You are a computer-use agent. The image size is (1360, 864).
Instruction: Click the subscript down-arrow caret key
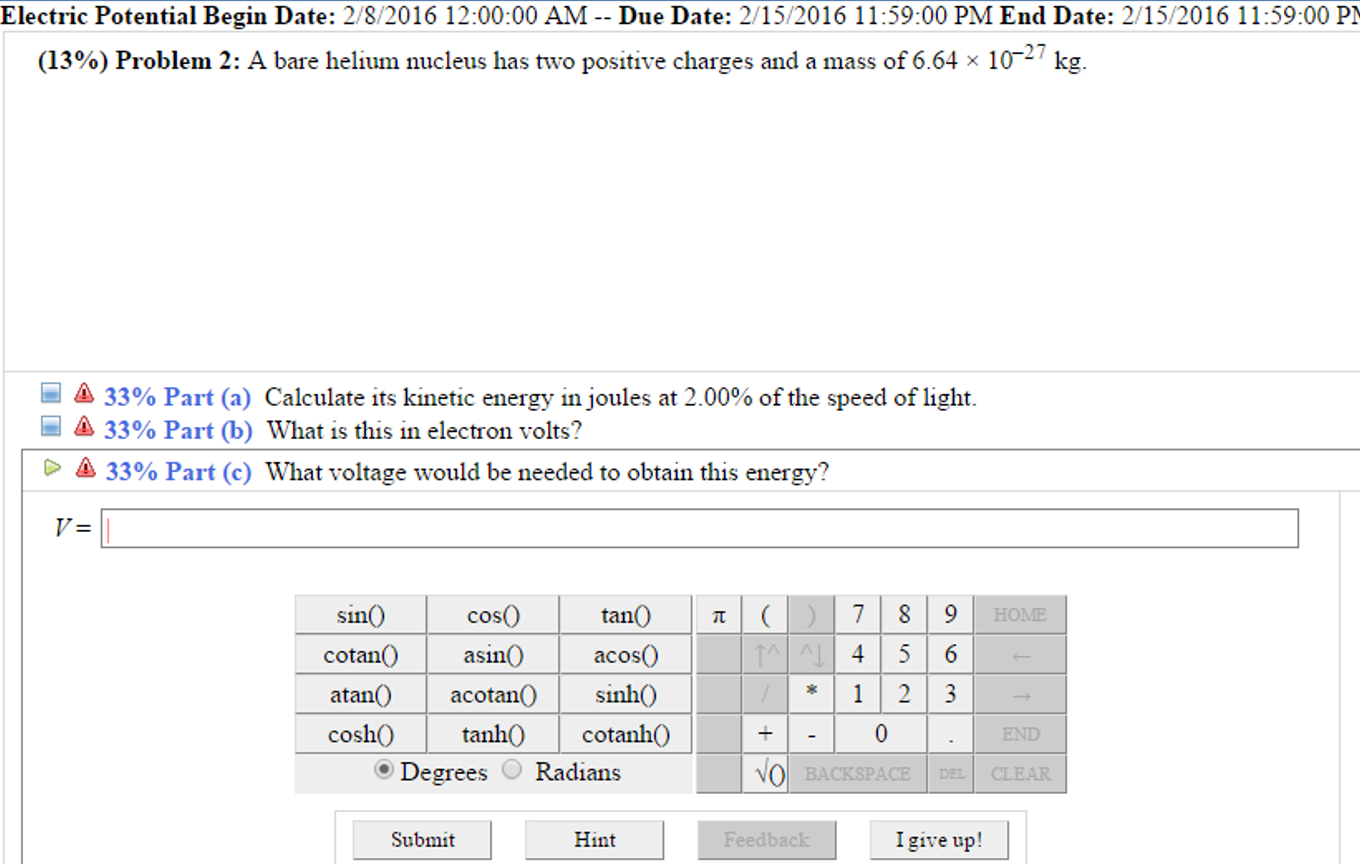811,655
